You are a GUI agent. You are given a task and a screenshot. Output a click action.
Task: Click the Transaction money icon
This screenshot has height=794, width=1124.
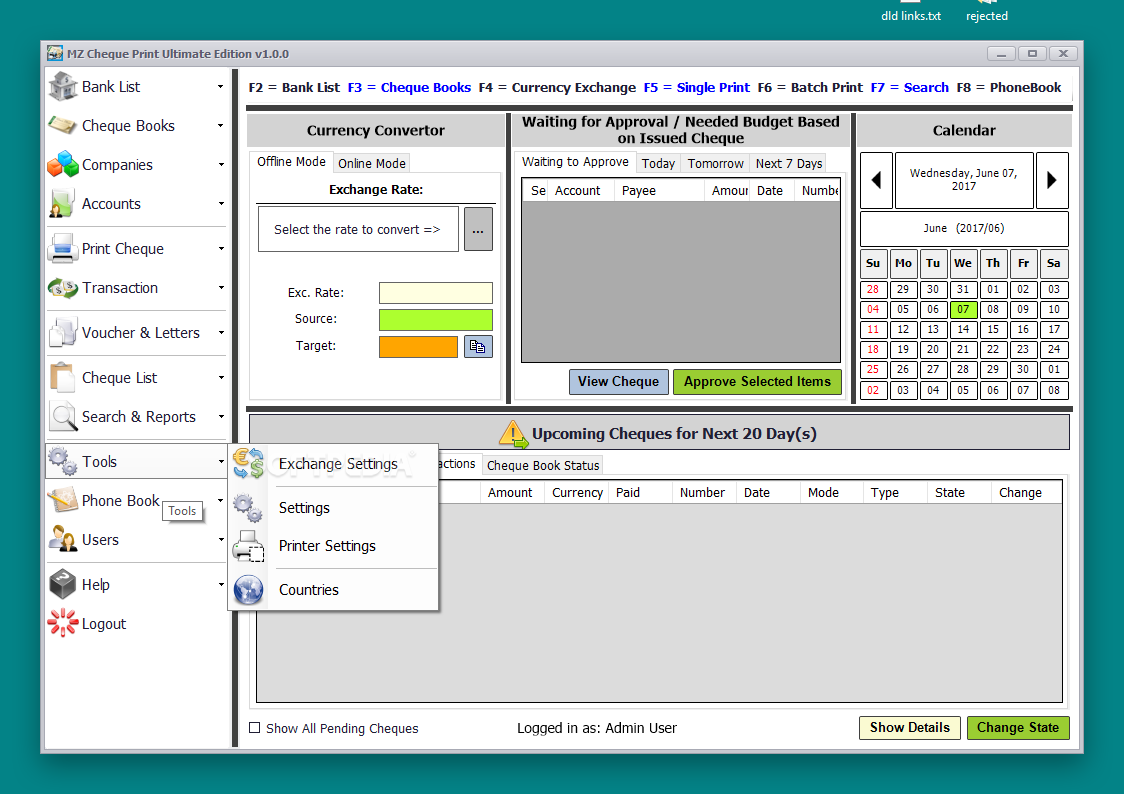point(63,288)
